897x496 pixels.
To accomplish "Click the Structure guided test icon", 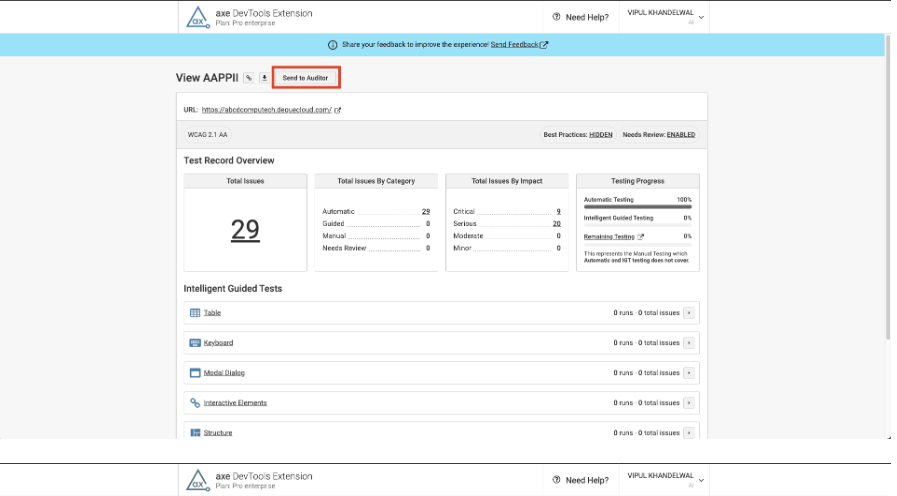I will 195,432.
